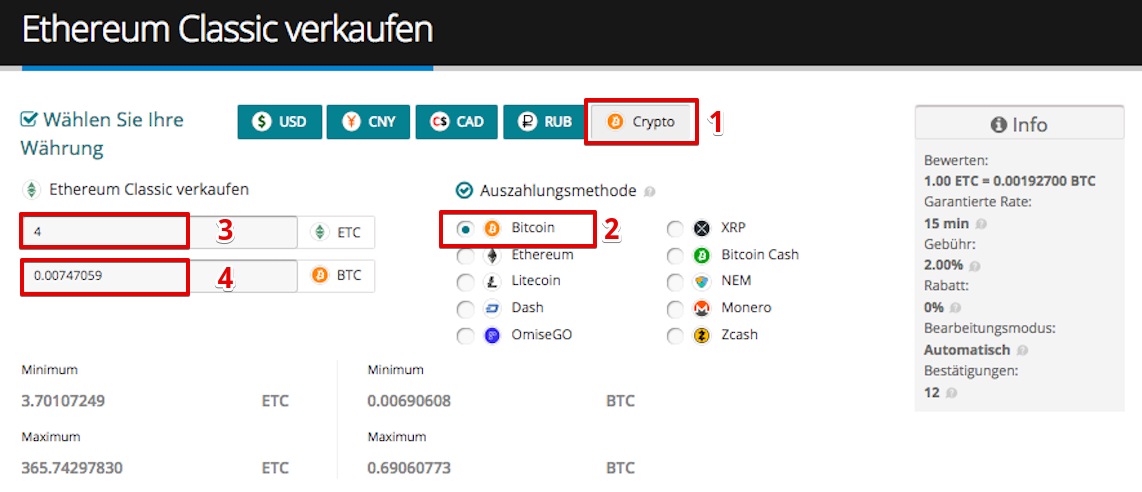Click the Ethereum Classic verkaufen page heading

click(227, 30)
